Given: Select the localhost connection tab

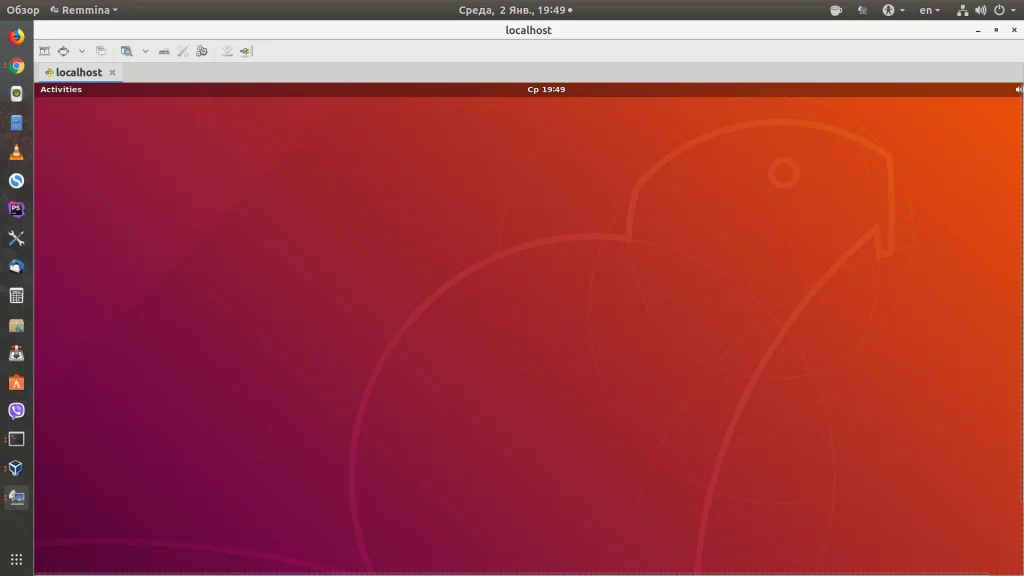Looking at the screenshot, I should (x=73, y=72).
